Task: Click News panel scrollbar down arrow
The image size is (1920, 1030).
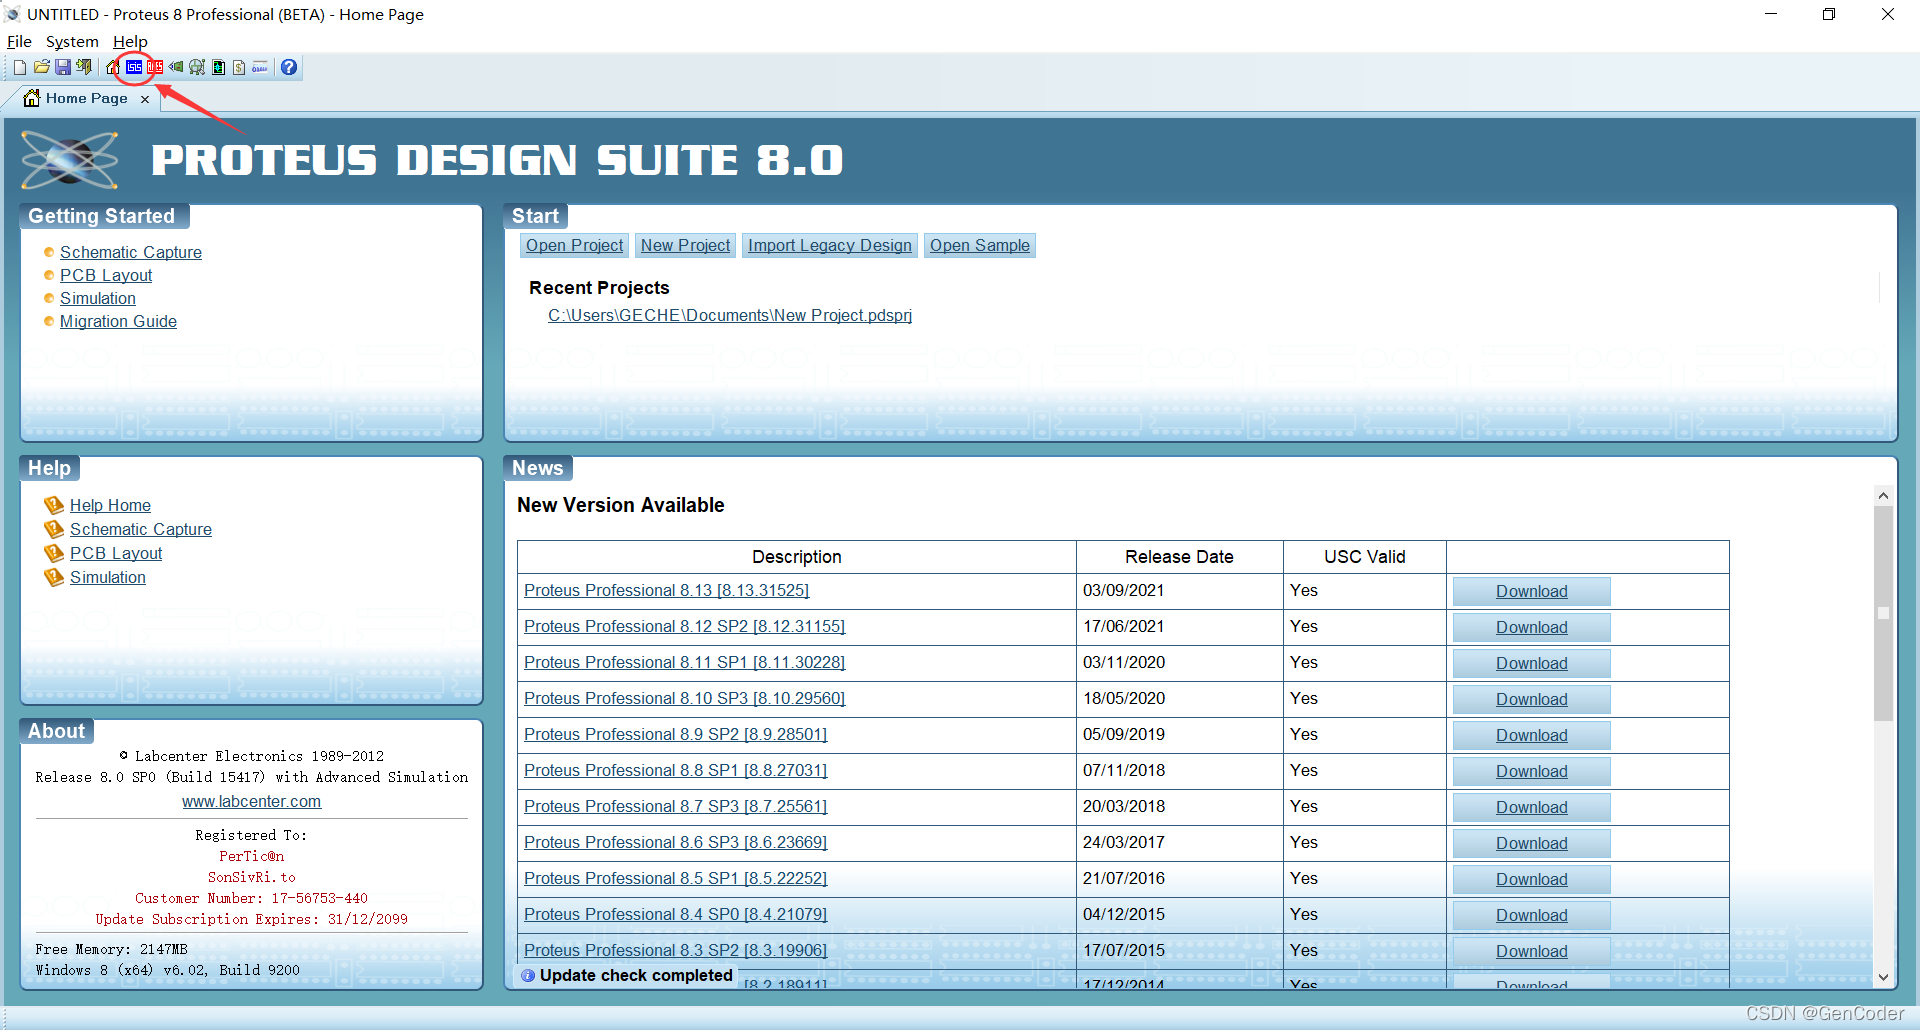Action: point(1883,977)
